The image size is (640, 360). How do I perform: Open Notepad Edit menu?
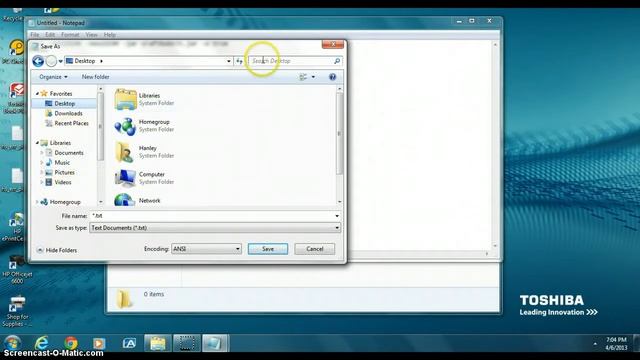(x=50, y=35)
